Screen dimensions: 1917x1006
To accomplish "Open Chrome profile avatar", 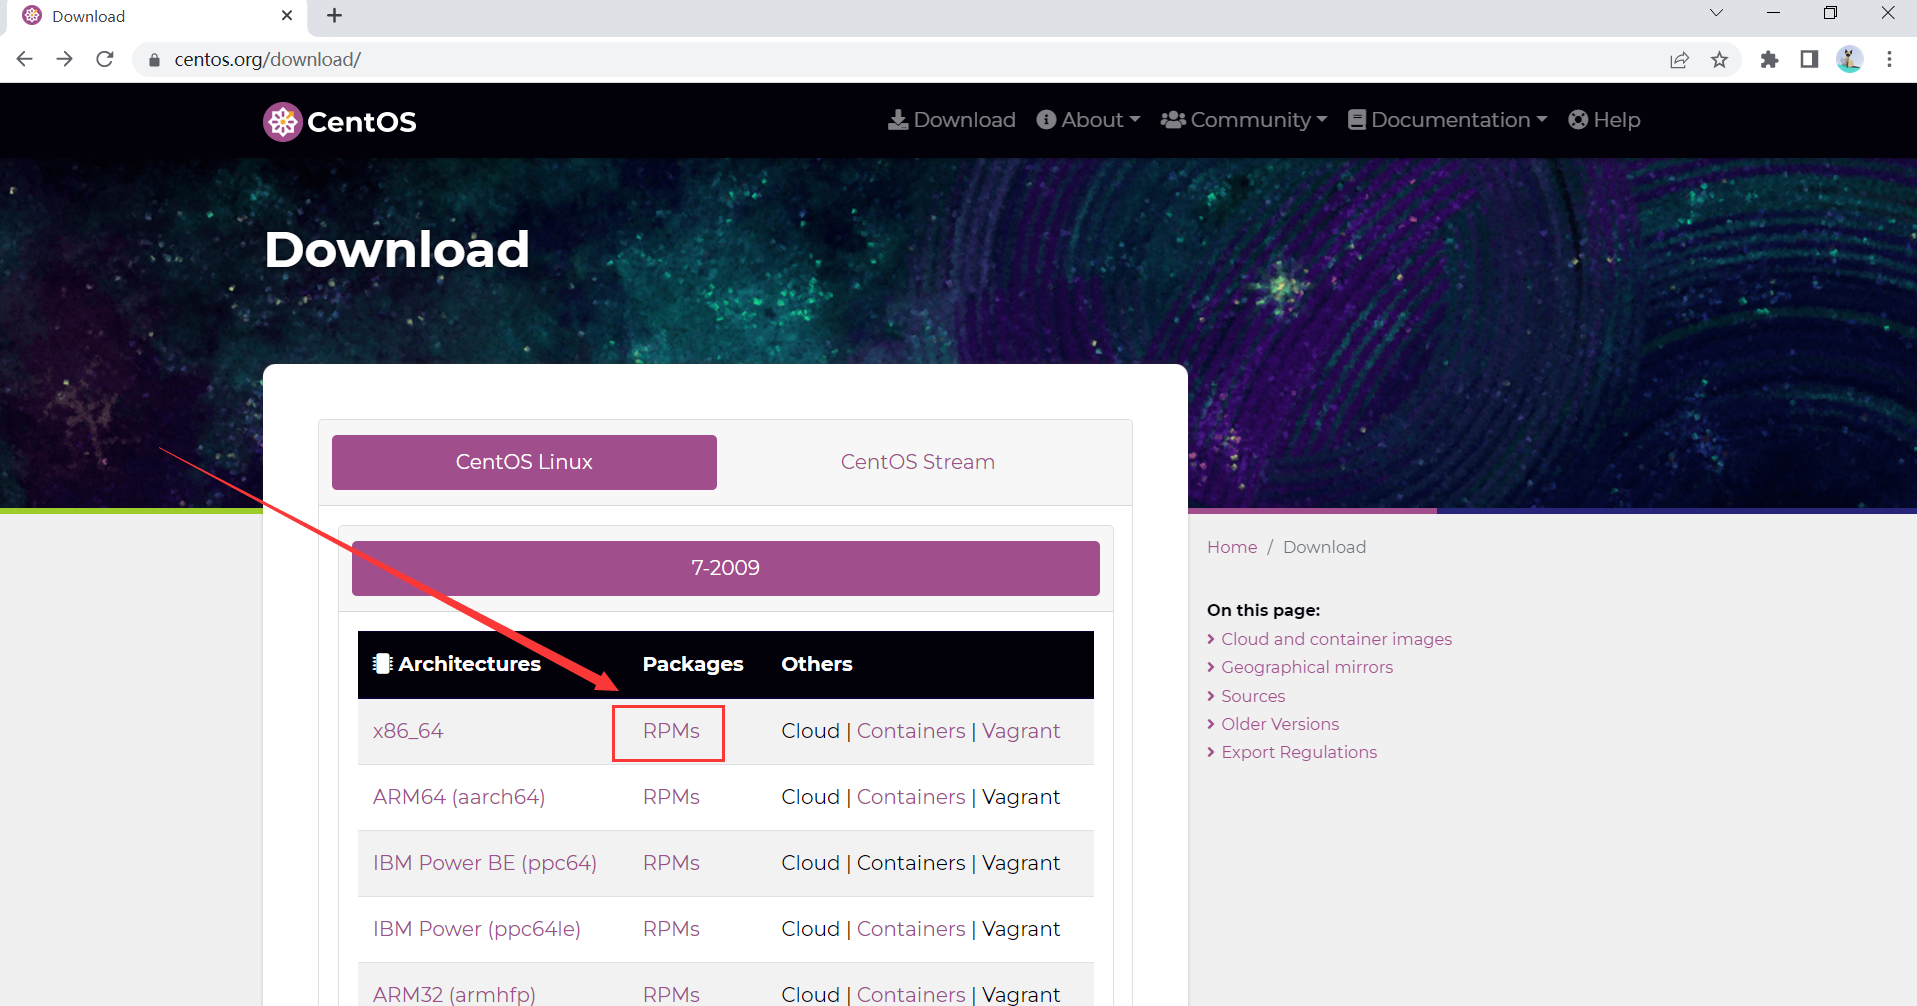I will point(1850,60).
